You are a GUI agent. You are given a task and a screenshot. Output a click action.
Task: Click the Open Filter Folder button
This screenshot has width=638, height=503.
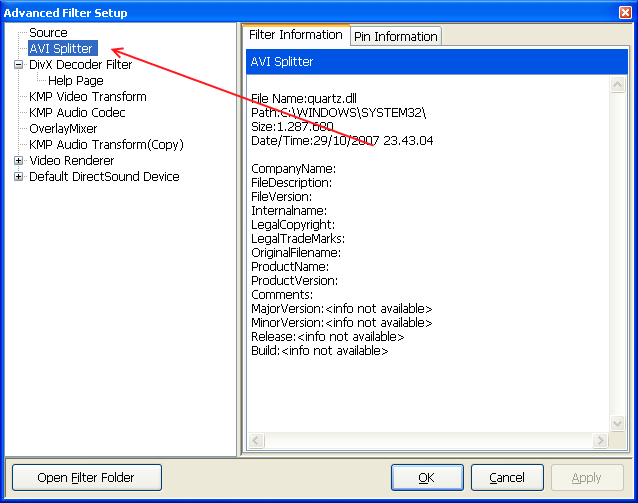pos(87,477)
